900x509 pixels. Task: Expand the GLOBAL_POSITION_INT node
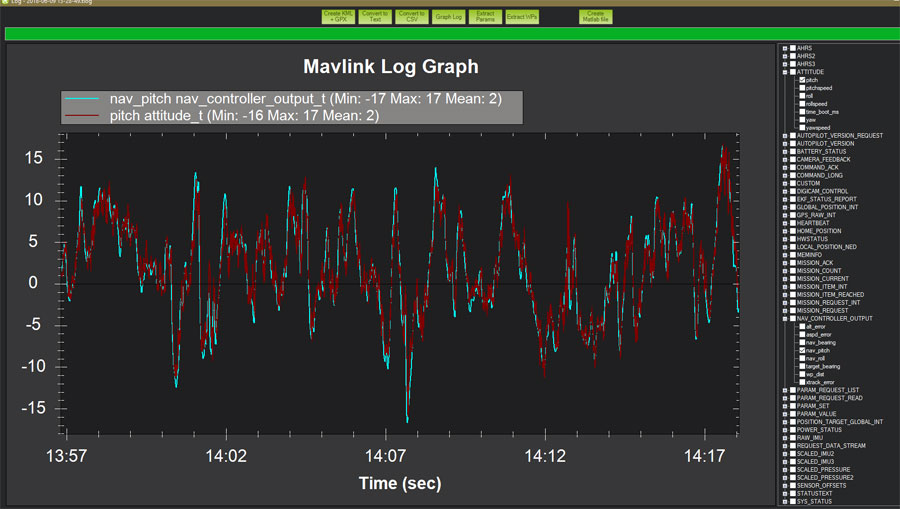click(785, 207)
